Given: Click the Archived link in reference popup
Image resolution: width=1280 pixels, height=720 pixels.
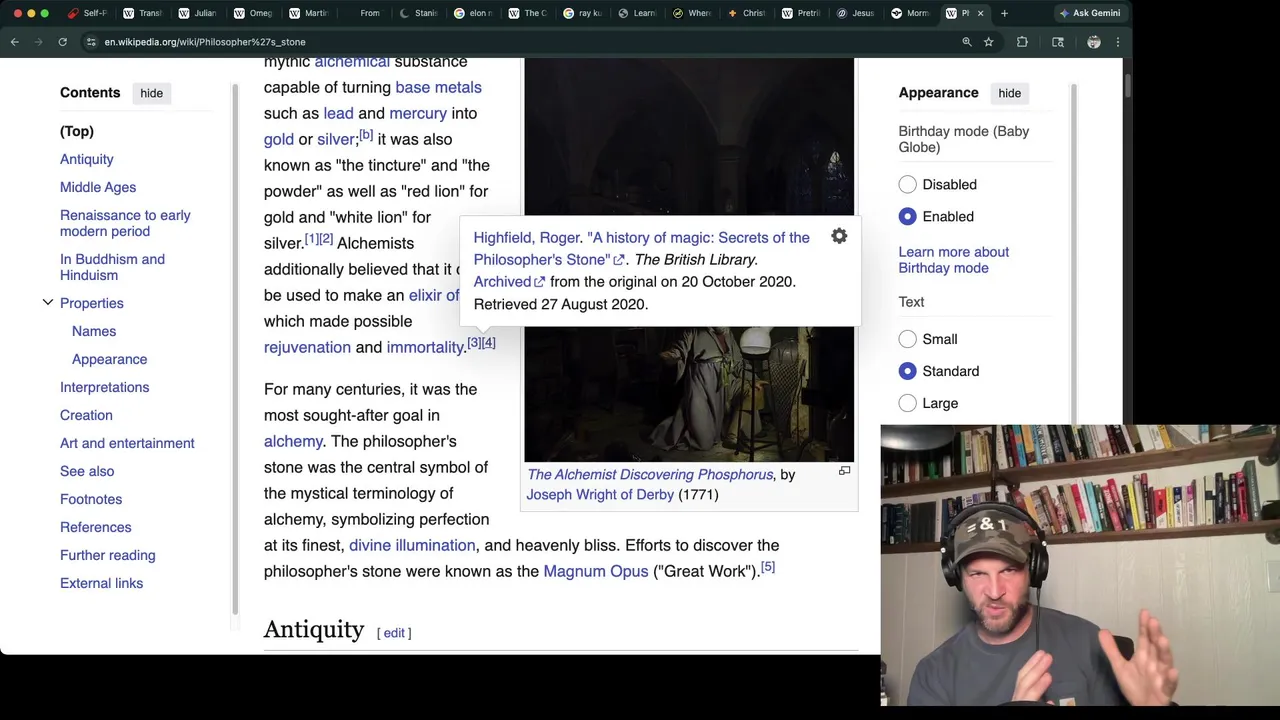Looking at the screenshot, I should point(502,282).
